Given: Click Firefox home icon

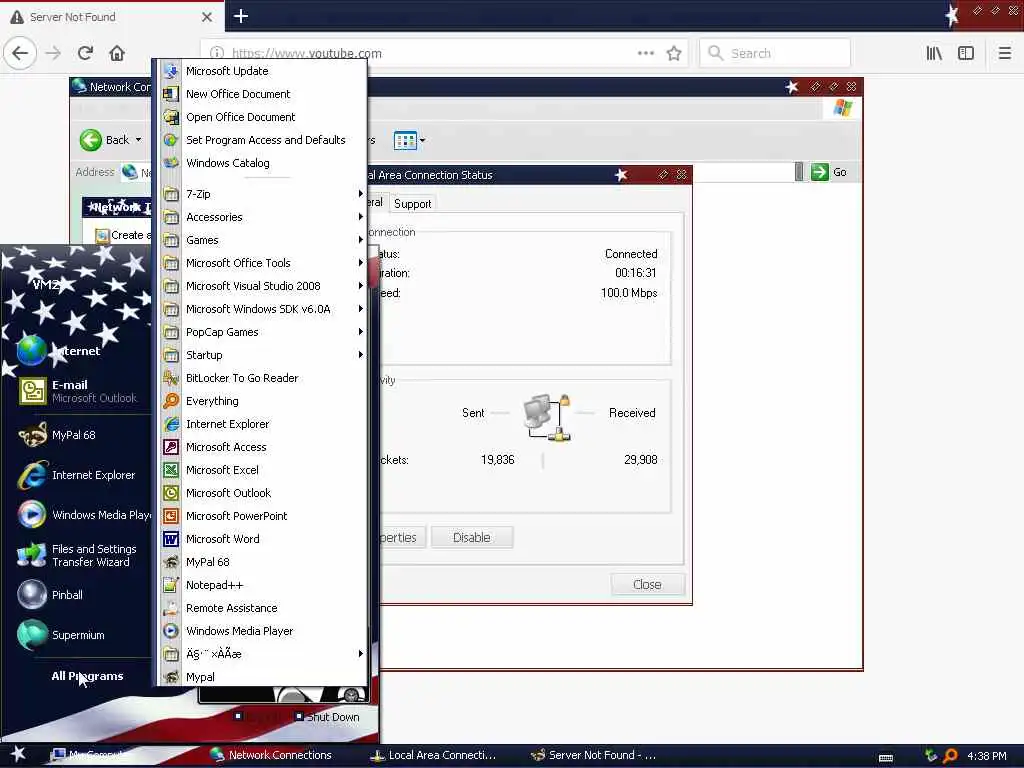Looking at the screenshot, I should (x=117, y=53).
